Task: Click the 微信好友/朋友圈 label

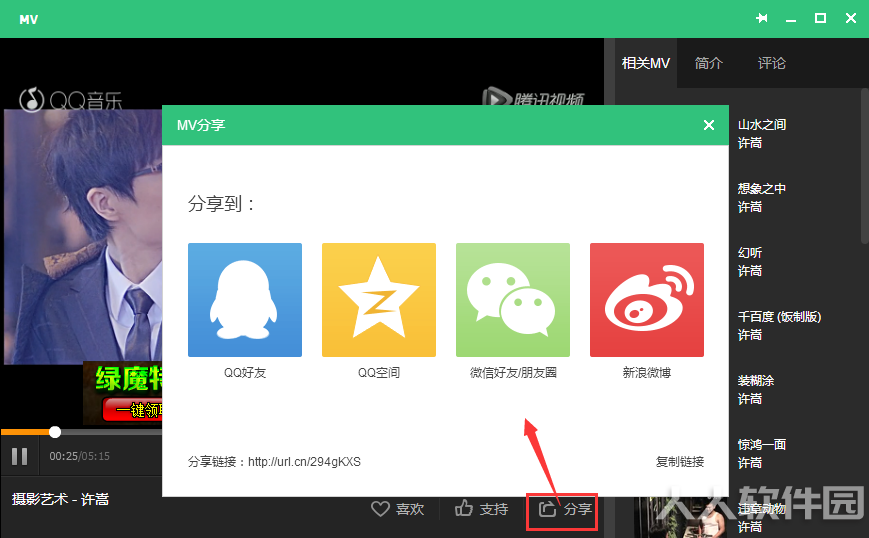Action: point(513,372)
